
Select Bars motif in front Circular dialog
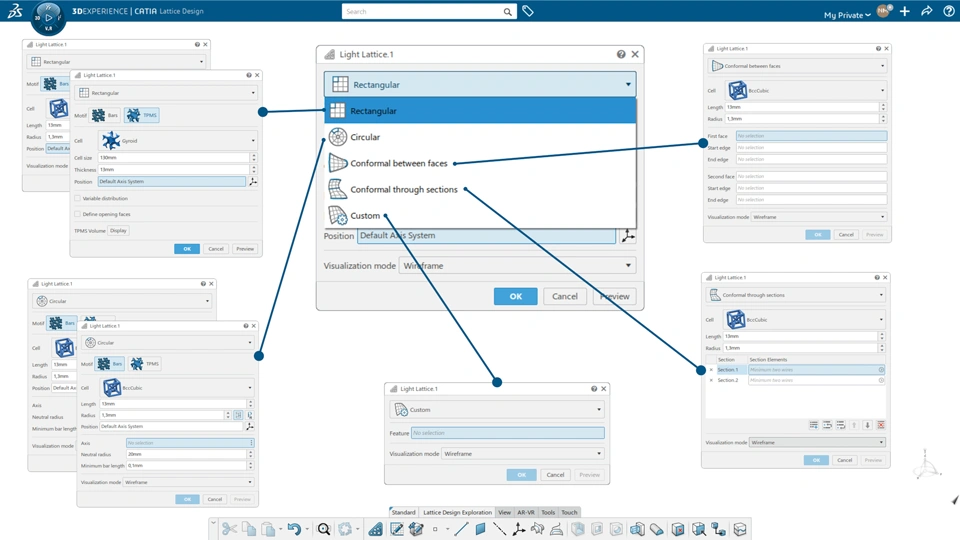(110, 364)
